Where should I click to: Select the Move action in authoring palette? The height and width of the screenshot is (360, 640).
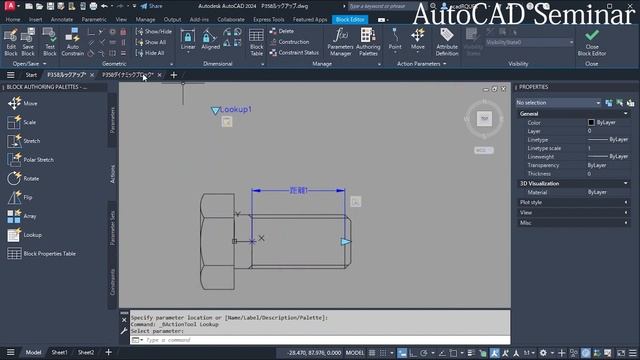[x=22, y=103]
